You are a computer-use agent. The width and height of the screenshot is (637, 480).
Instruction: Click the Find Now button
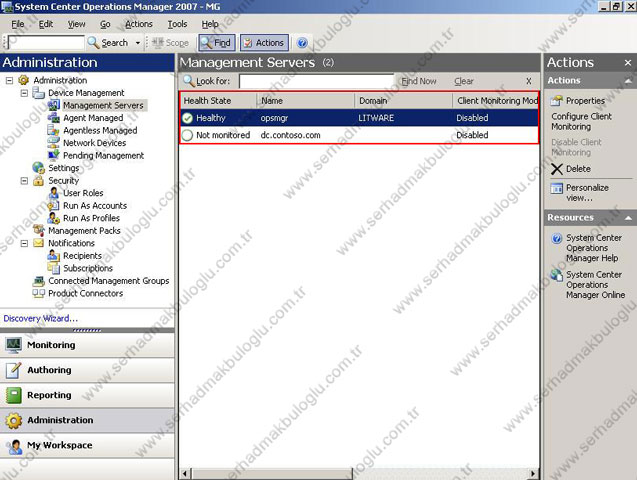pyautogui.click(x=418, y=81)
